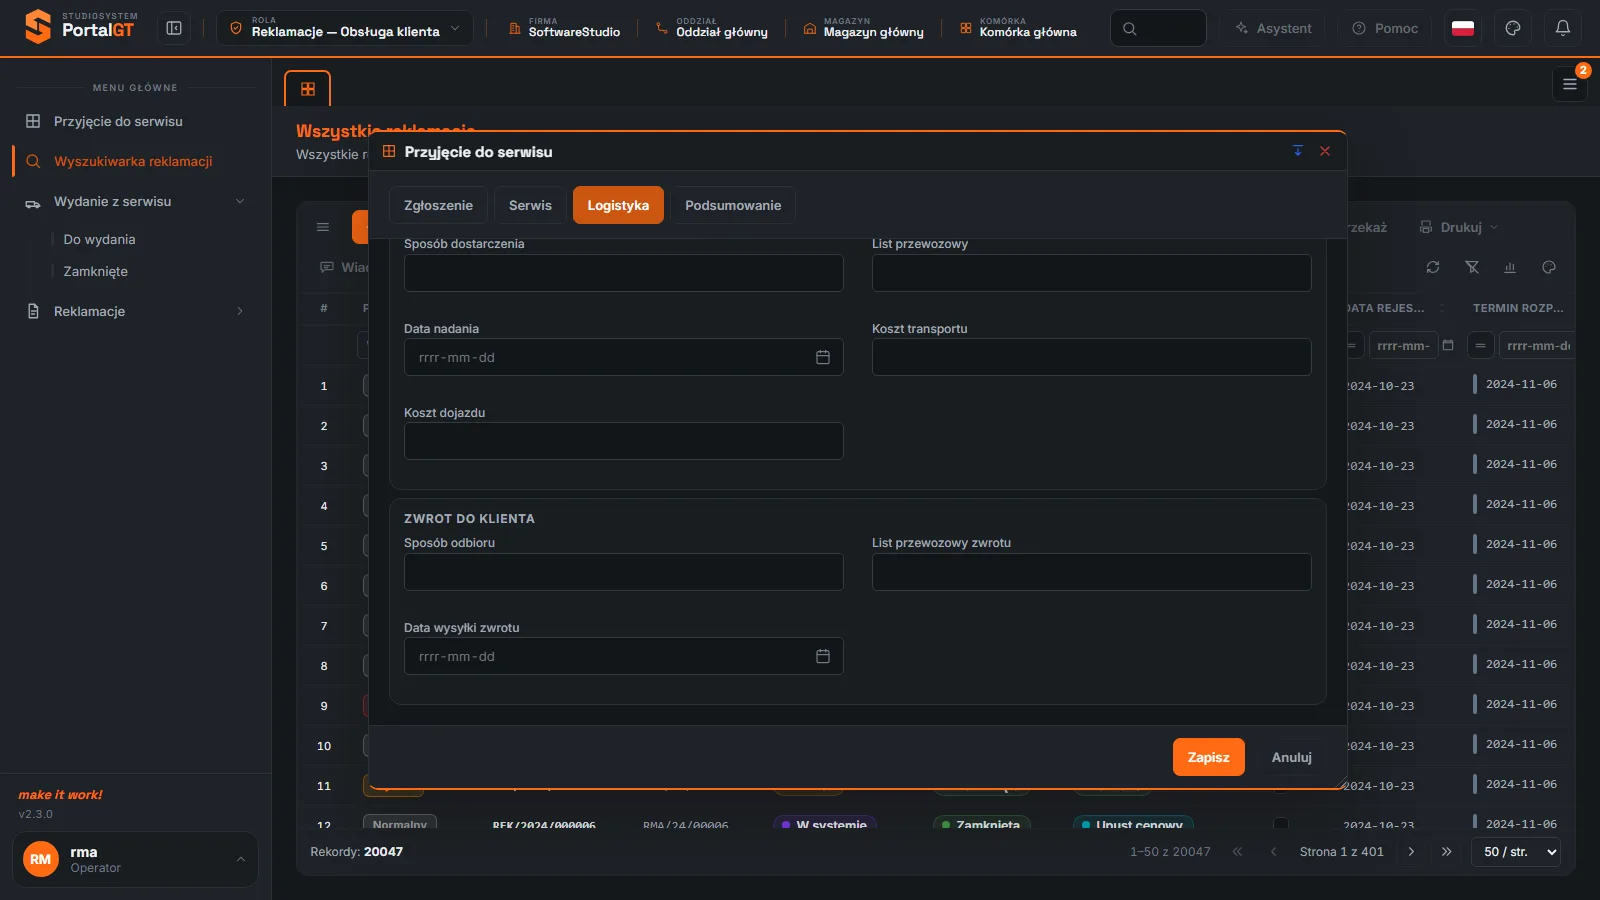
Task: Select the Logistyka tab
Action: click(618, 205)
